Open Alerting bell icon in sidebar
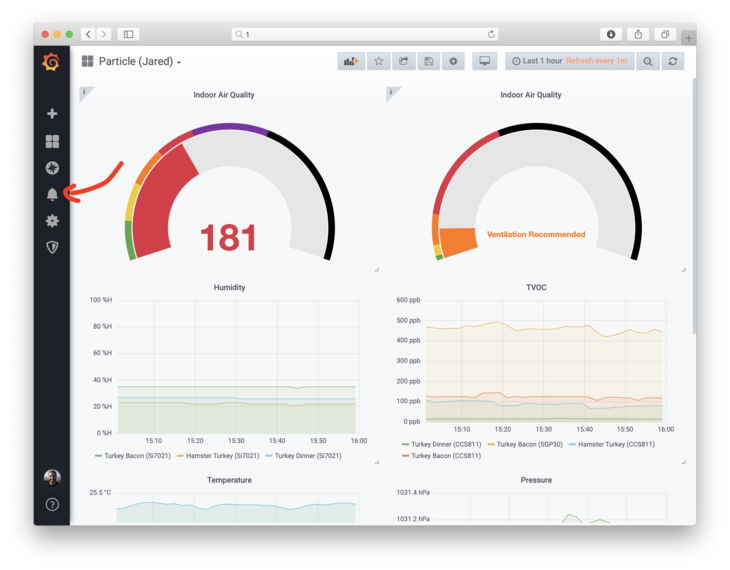 52,194
